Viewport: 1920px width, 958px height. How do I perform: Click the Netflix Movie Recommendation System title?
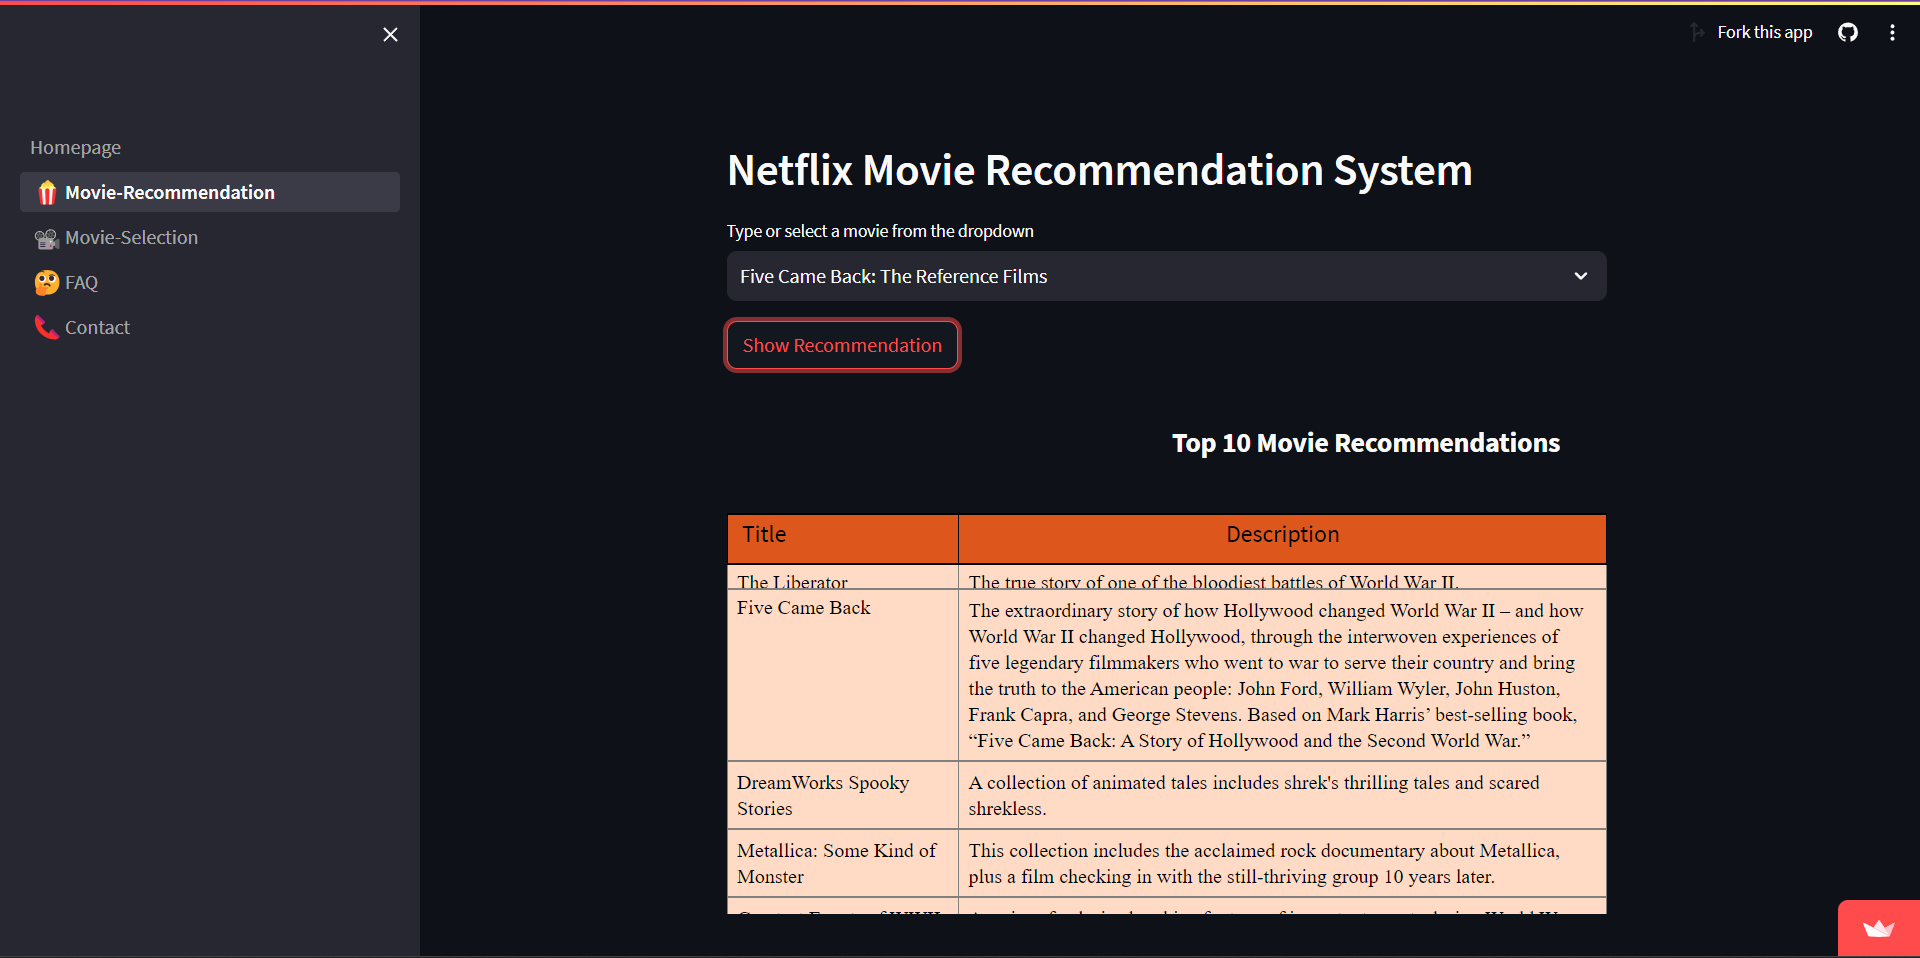pyautogui.click(x=1100, y=170)
